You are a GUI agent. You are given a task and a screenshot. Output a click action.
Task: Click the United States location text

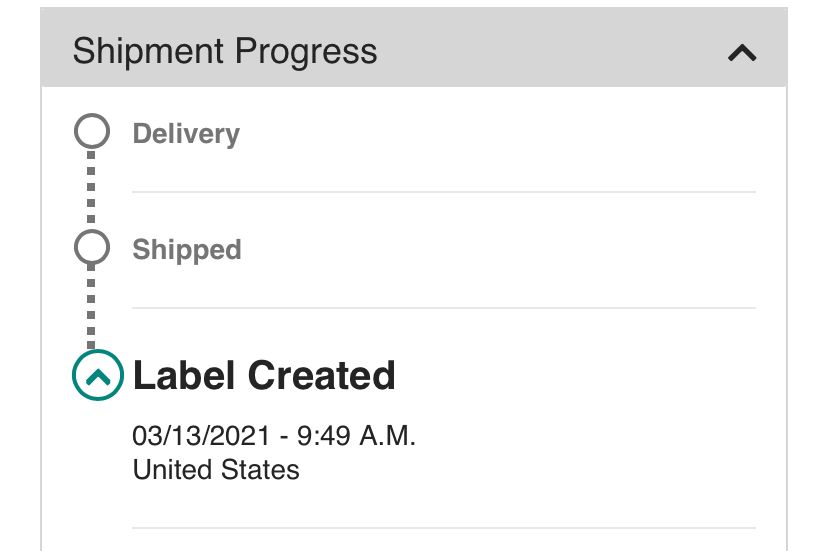216,469
